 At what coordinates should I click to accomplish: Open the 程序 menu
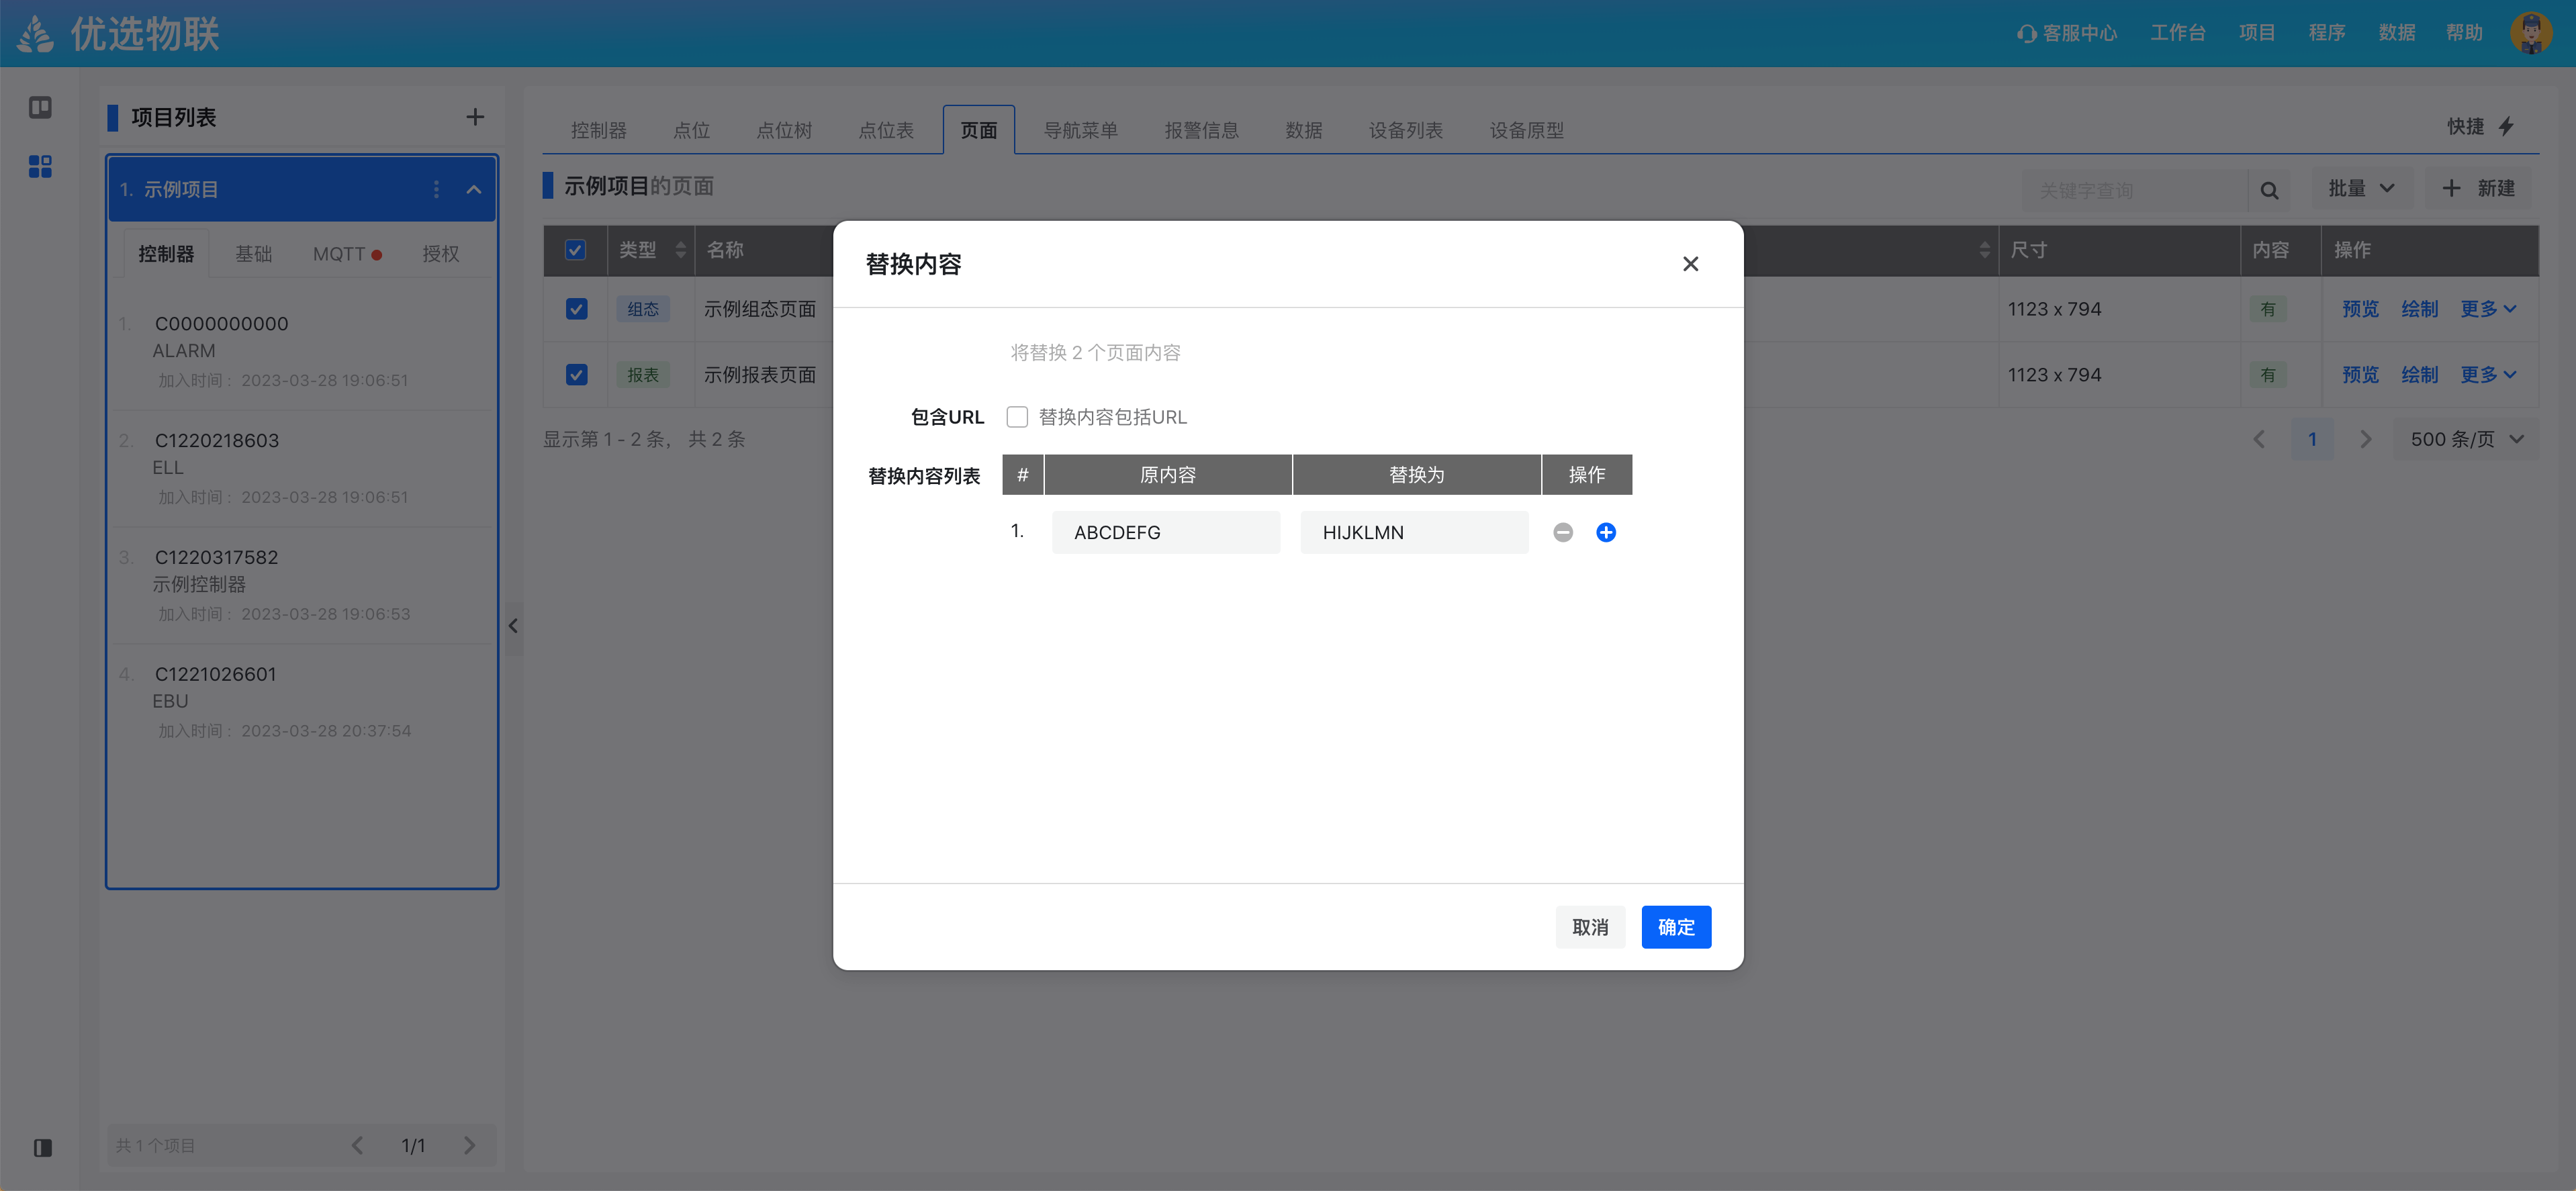point(2327,33)
